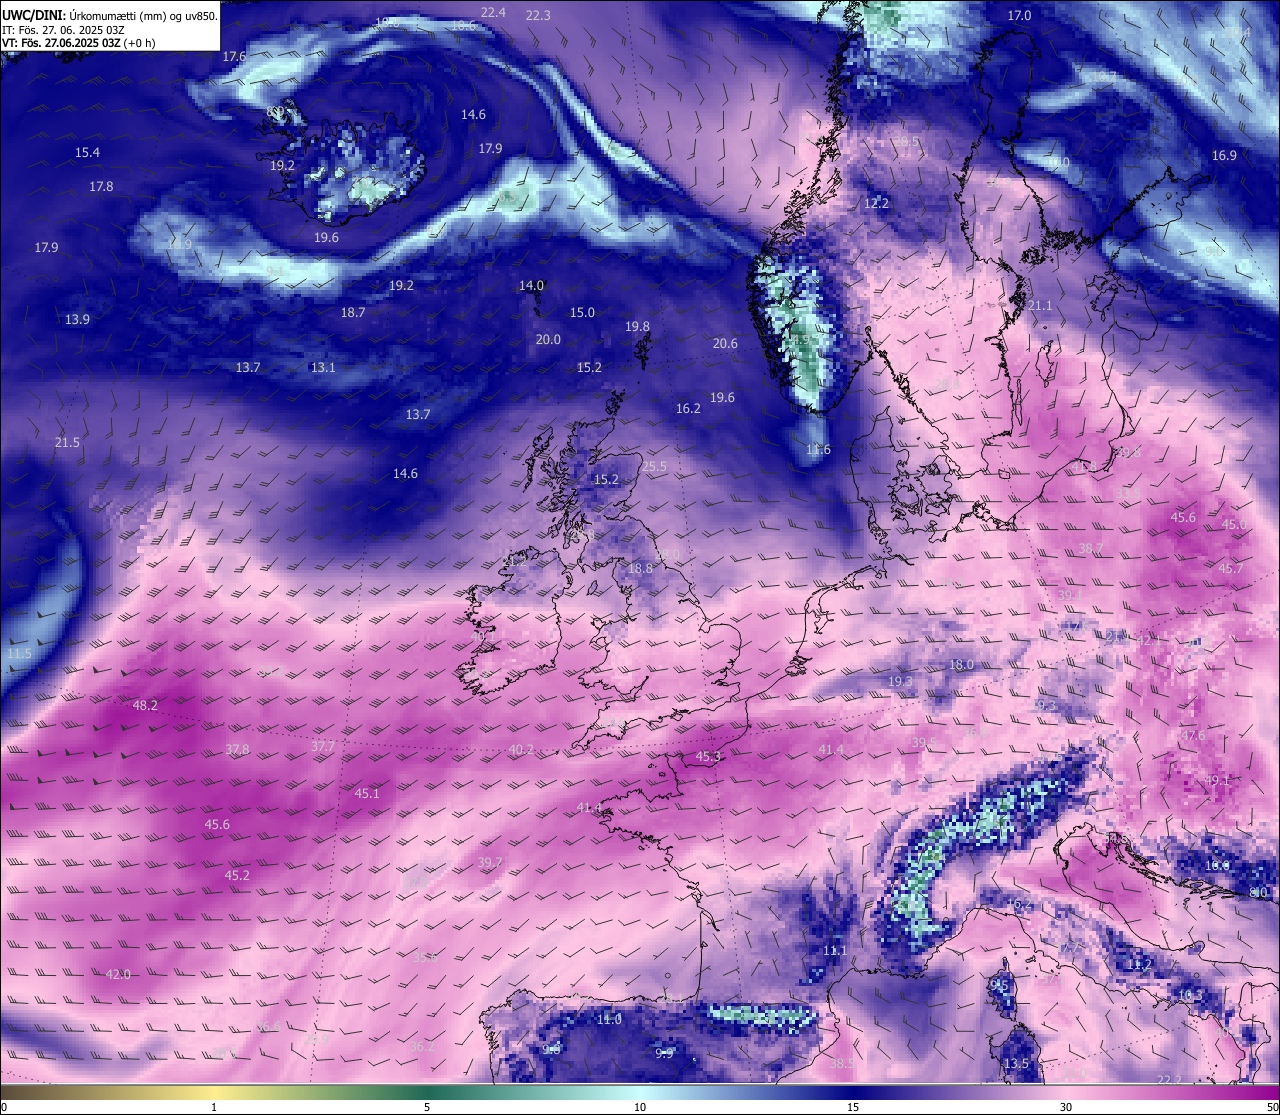Select the 38.7 value over Poland
Image resolution: width=1280 pixels, height=1115 pixels.
[1091, 549]
